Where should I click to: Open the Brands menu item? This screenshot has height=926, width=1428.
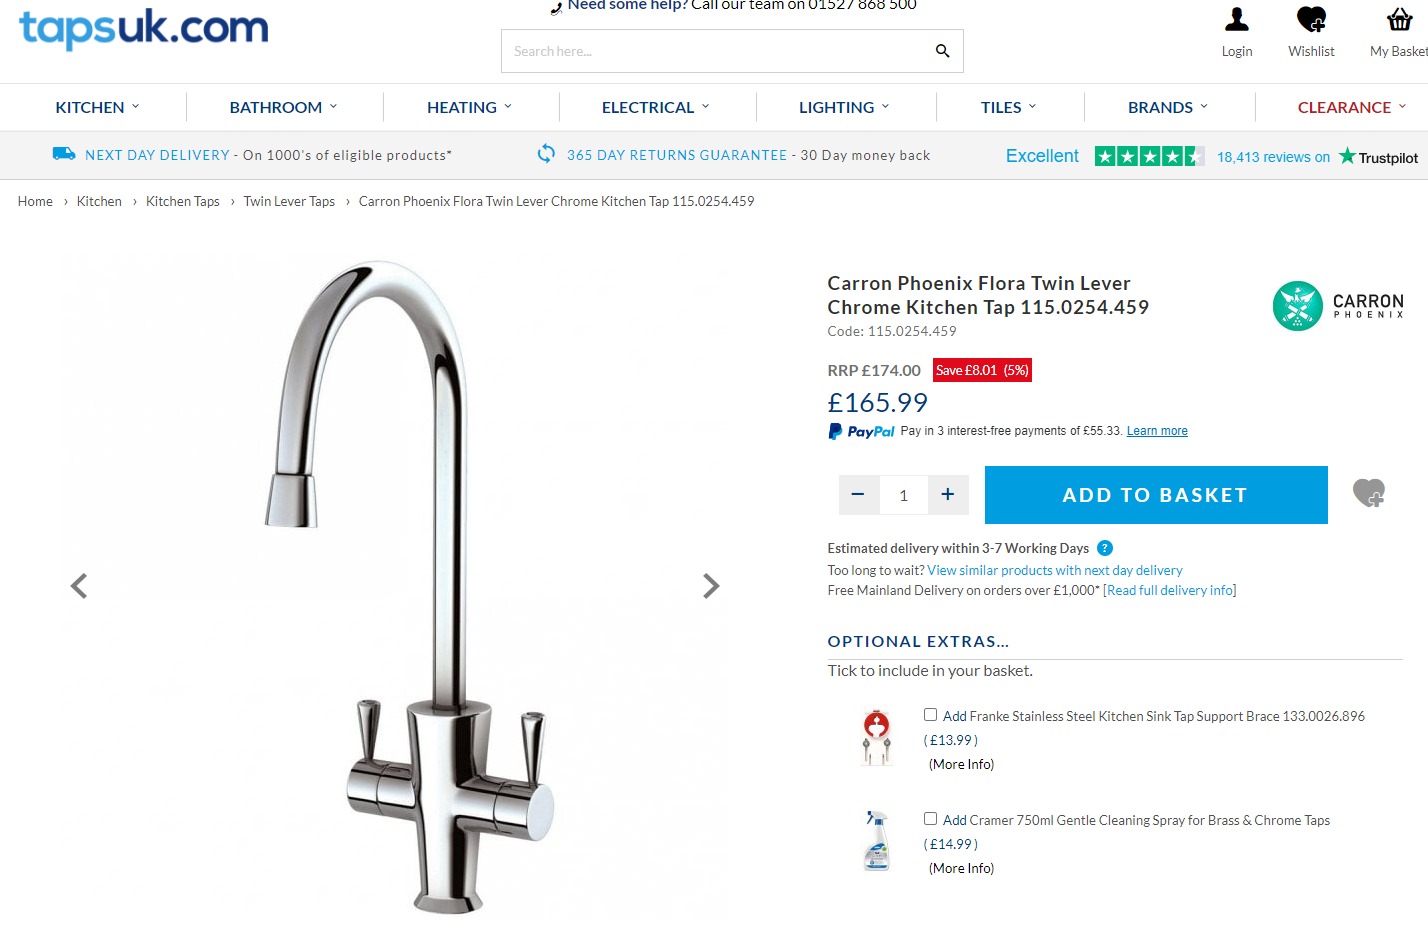coord(1168,107)
